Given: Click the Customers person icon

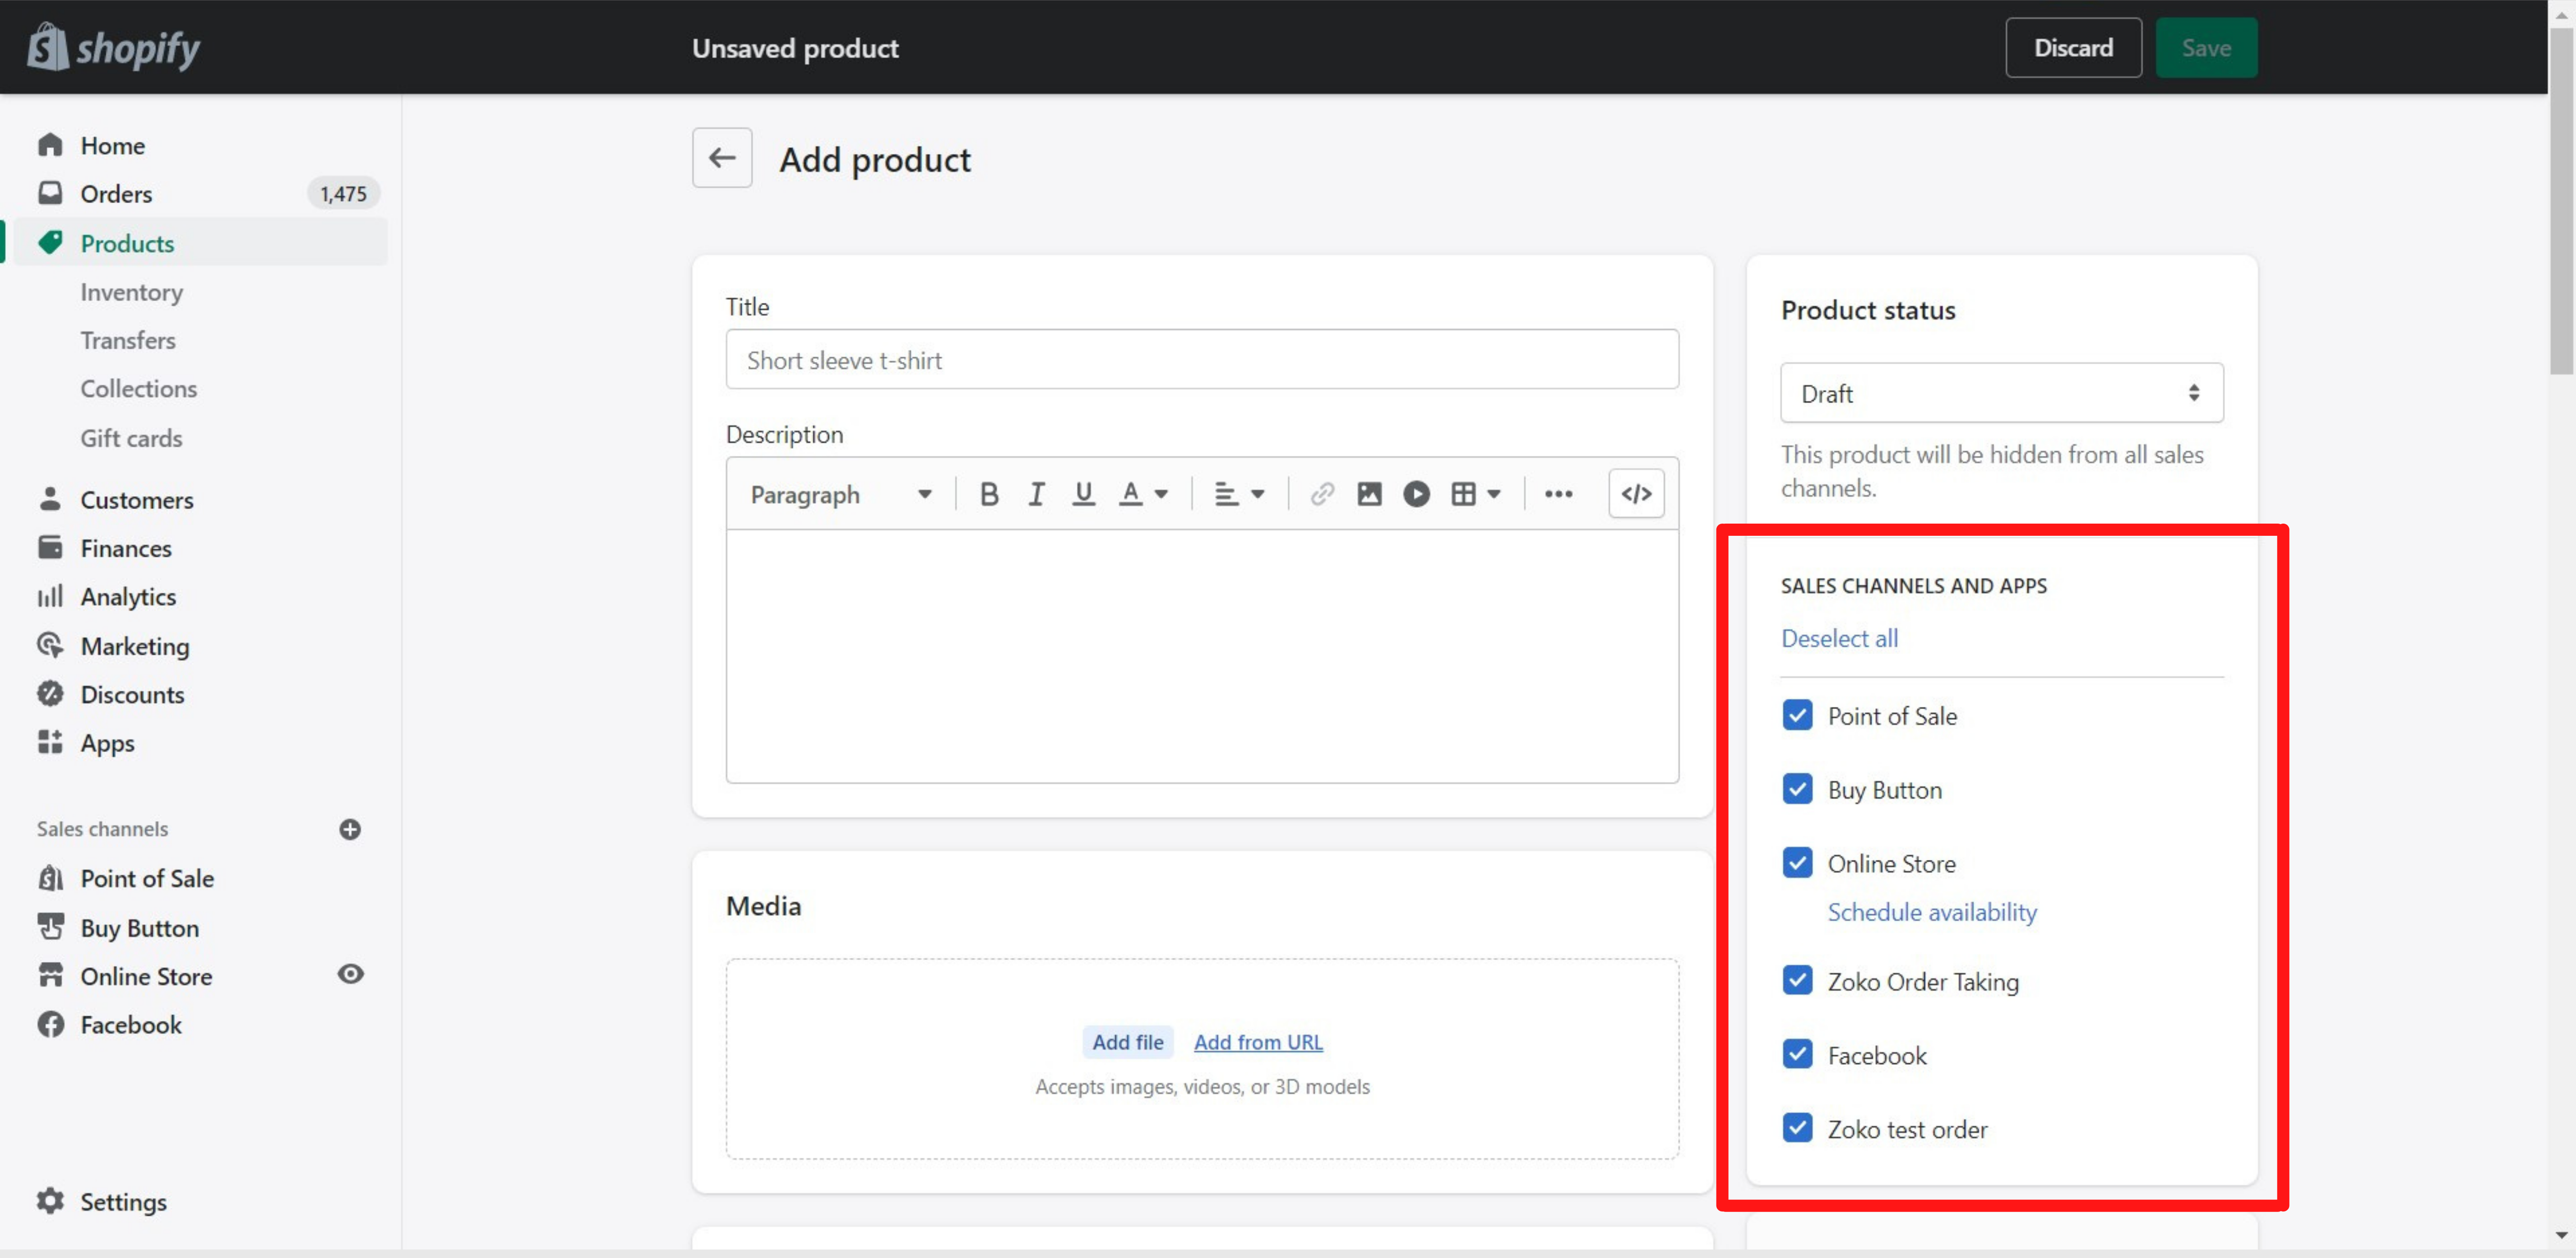Looking at the screenshot, I should click(x=50, y=499).
